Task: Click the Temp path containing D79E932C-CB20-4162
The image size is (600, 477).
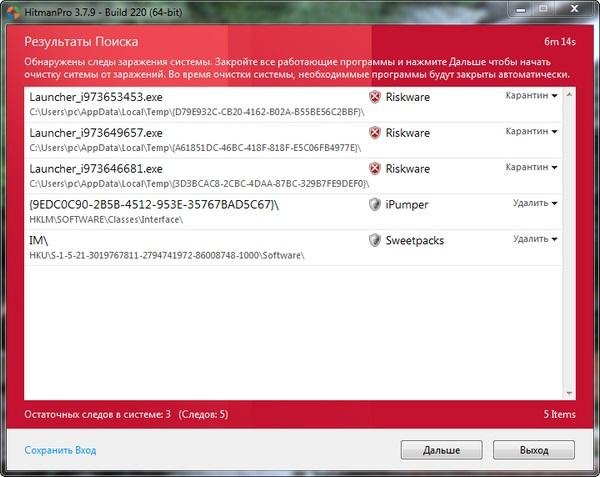Action: (197, 112)
